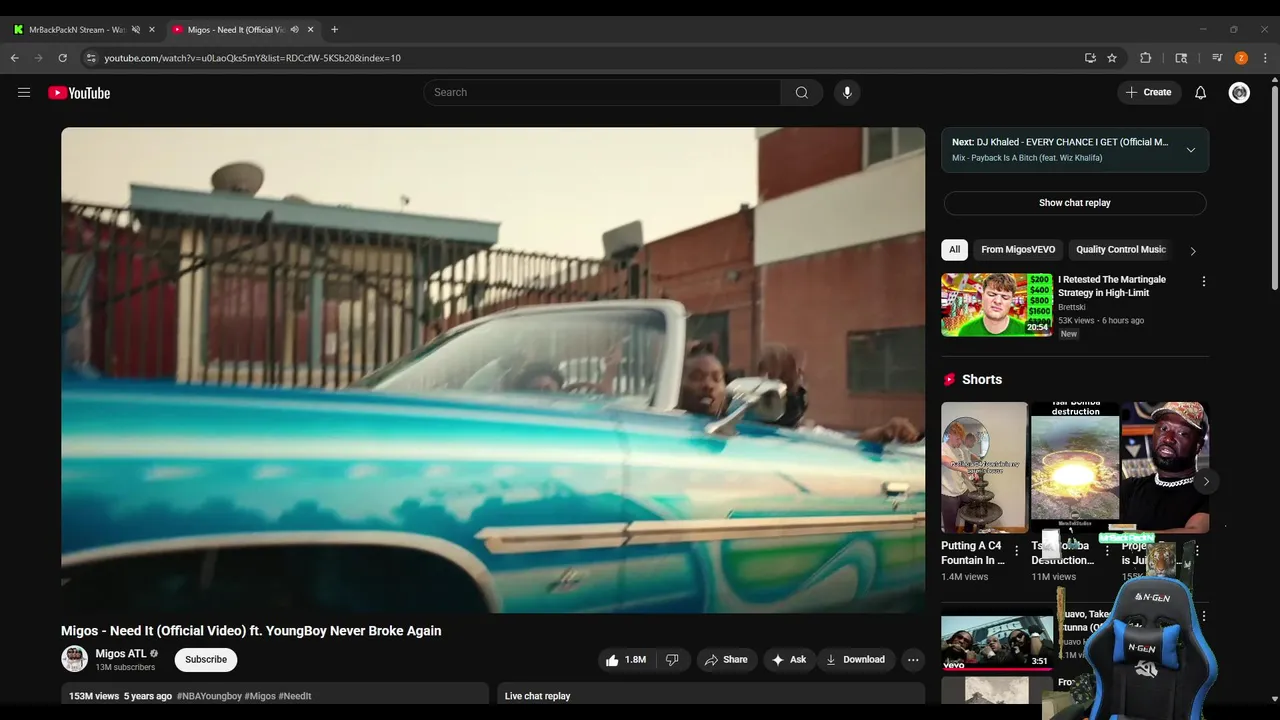1280x720 pixels.
Task: Focus the YouTube search field
Action: point(602,93)
